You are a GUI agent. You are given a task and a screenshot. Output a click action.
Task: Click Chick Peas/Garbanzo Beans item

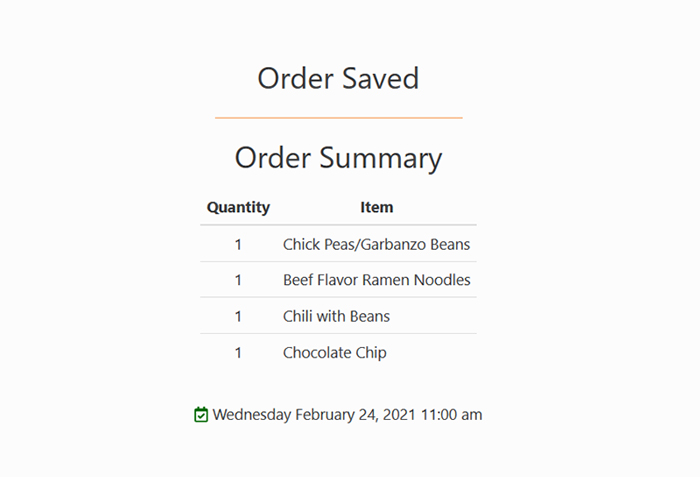(x=376, y=244)
